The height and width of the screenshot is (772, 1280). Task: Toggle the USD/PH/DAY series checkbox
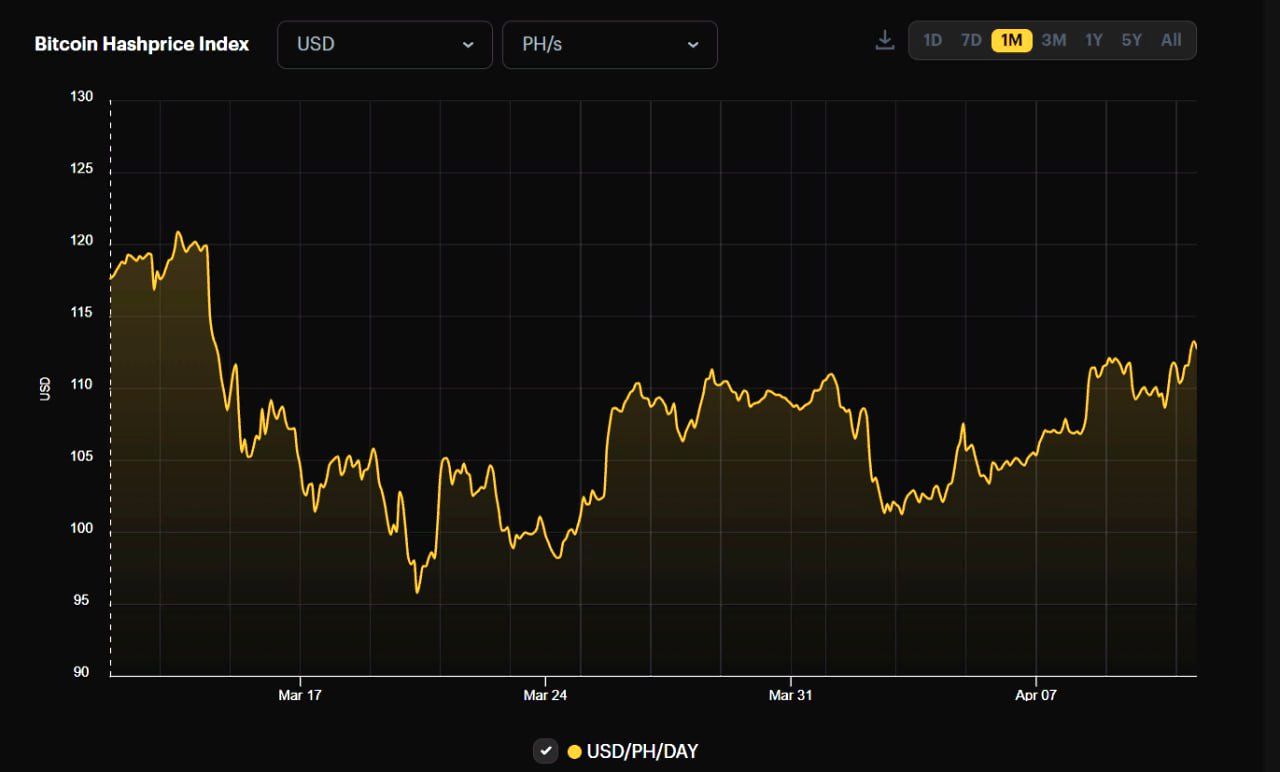pyautogui.click(x=545, y=751)
